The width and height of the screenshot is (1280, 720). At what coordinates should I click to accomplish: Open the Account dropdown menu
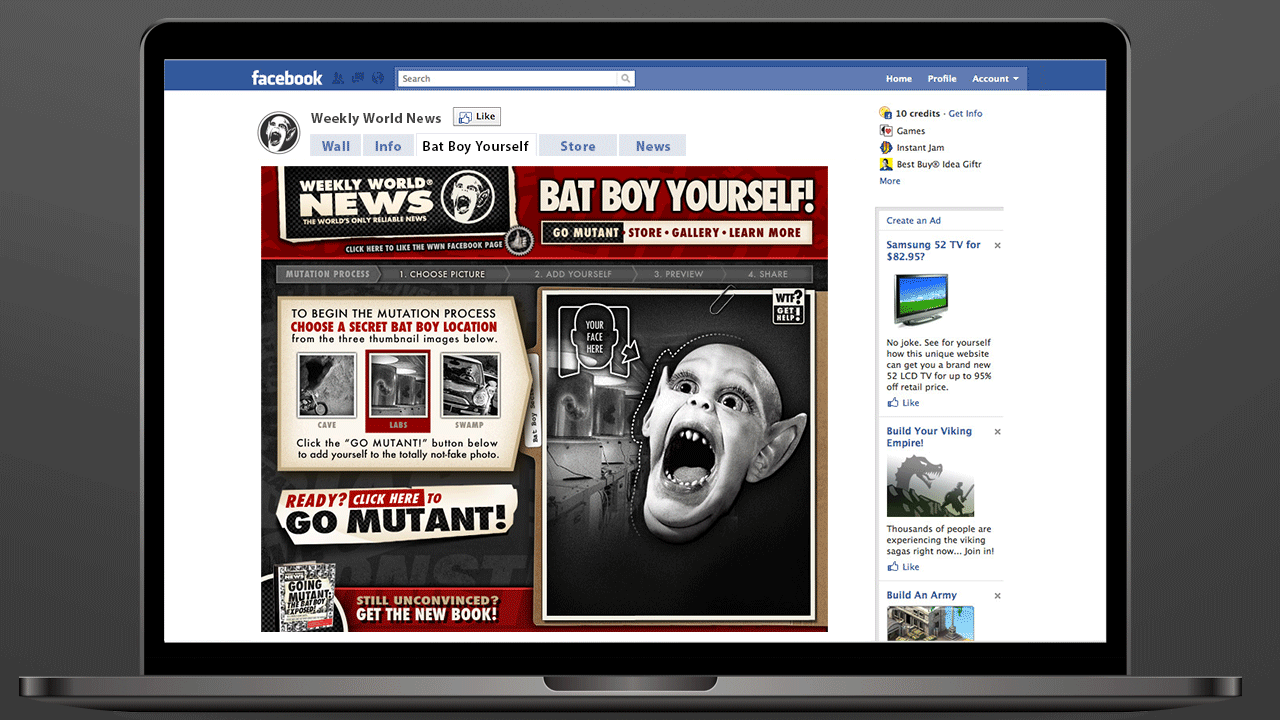[995, 78]
